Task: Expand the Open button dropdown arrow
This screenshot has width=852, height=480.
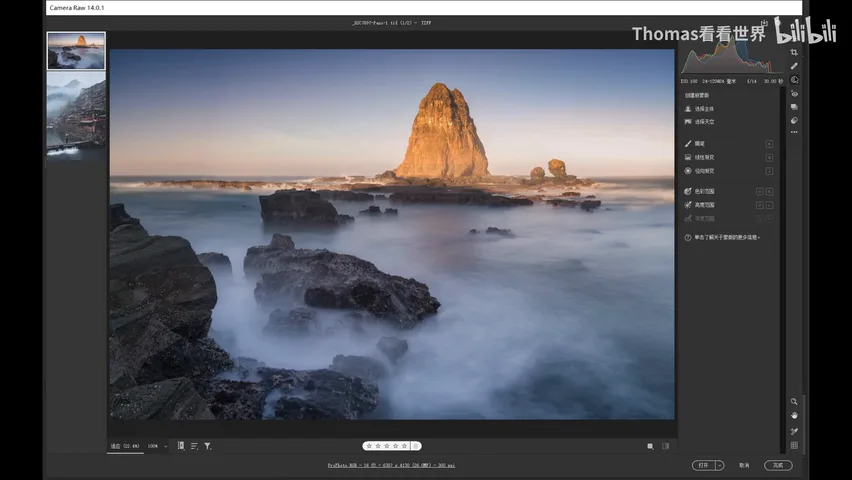Action: [720, 465]
